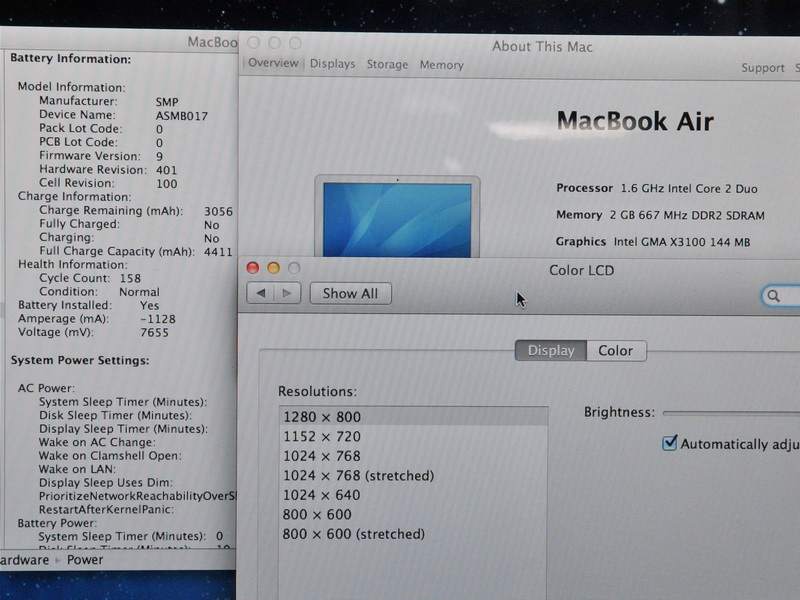
Task: Select resolution 800 × 600 (stretched)
Action: [414, 534]
